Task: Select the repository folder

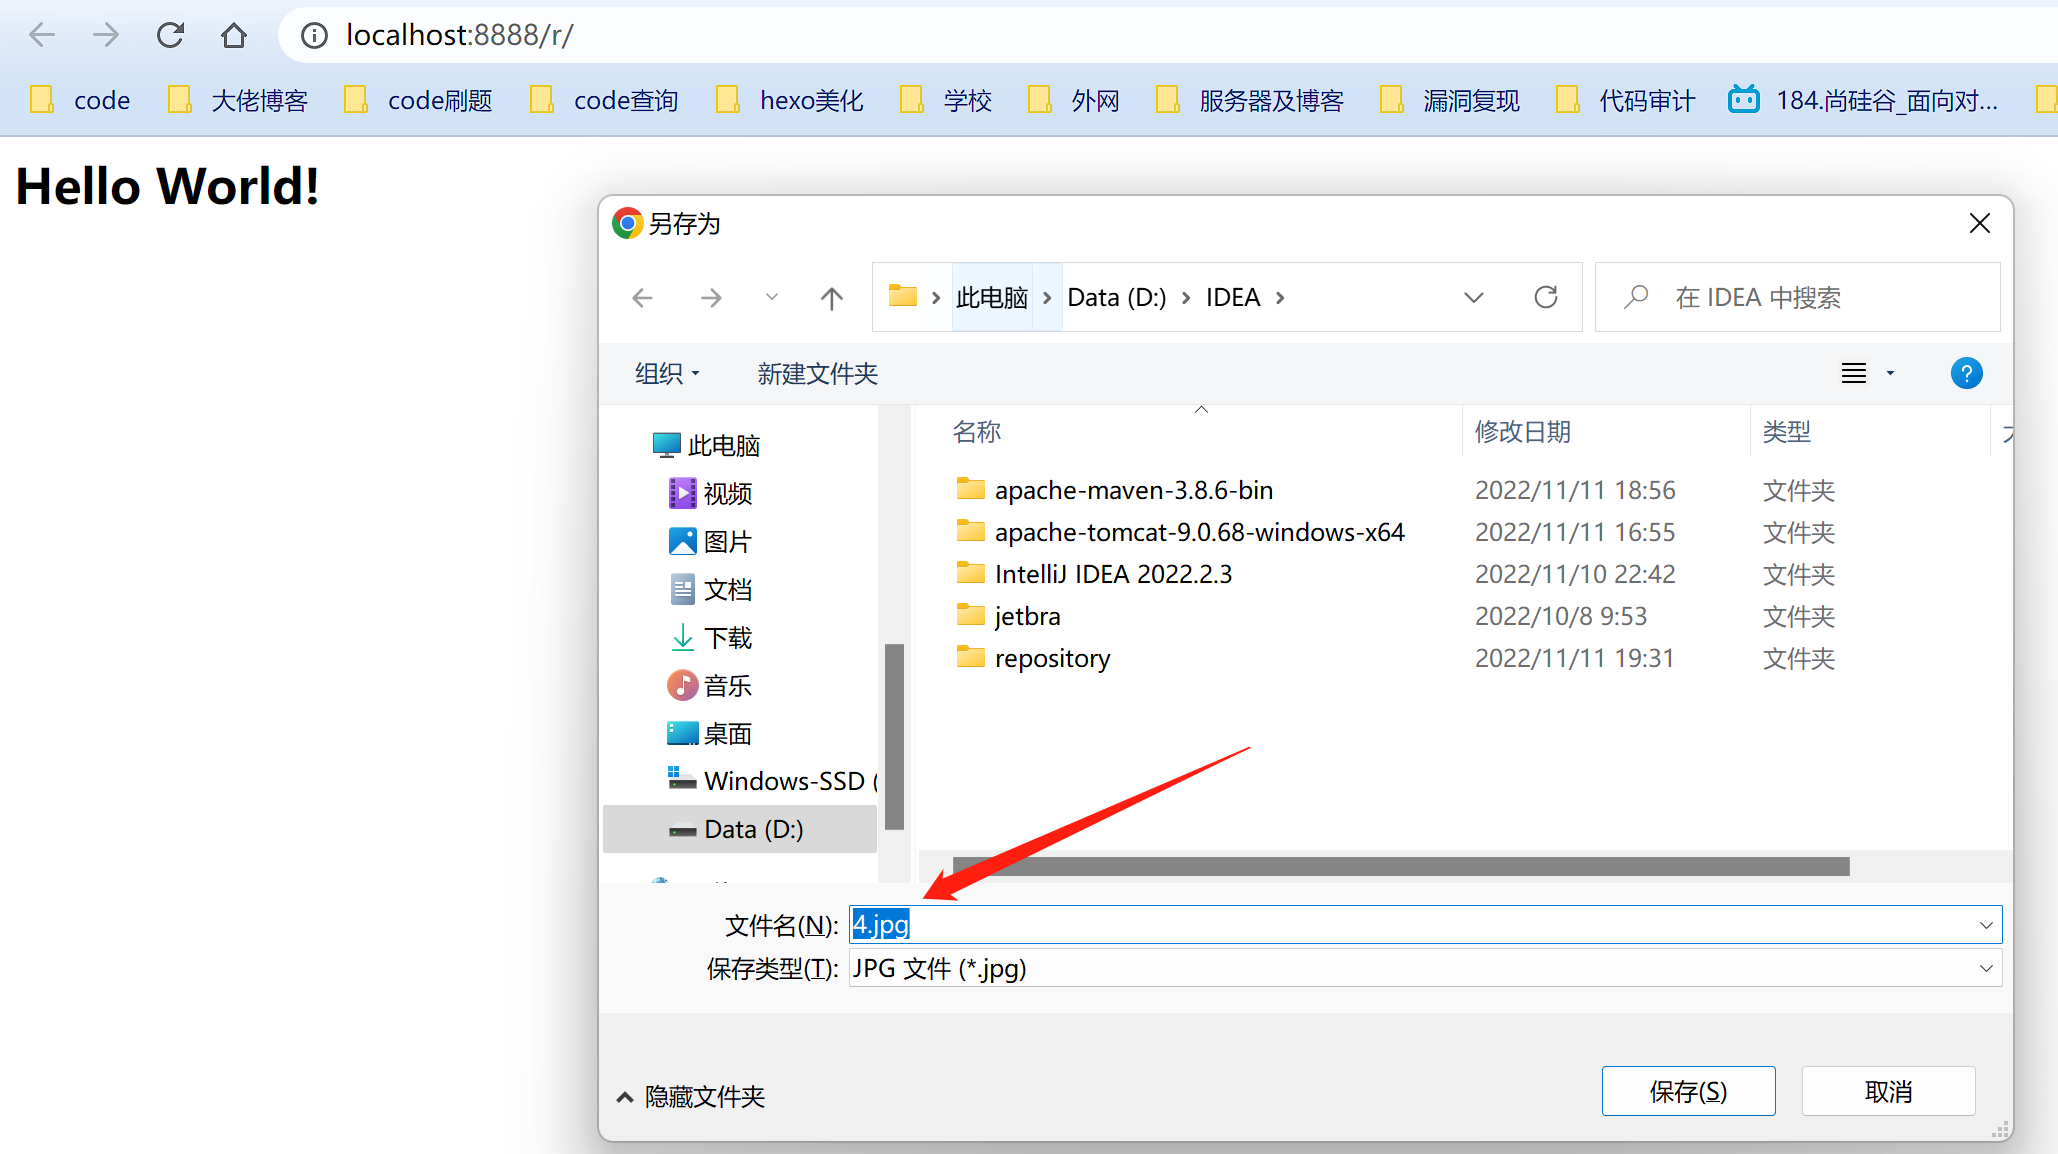Action: coord(1033,658)
